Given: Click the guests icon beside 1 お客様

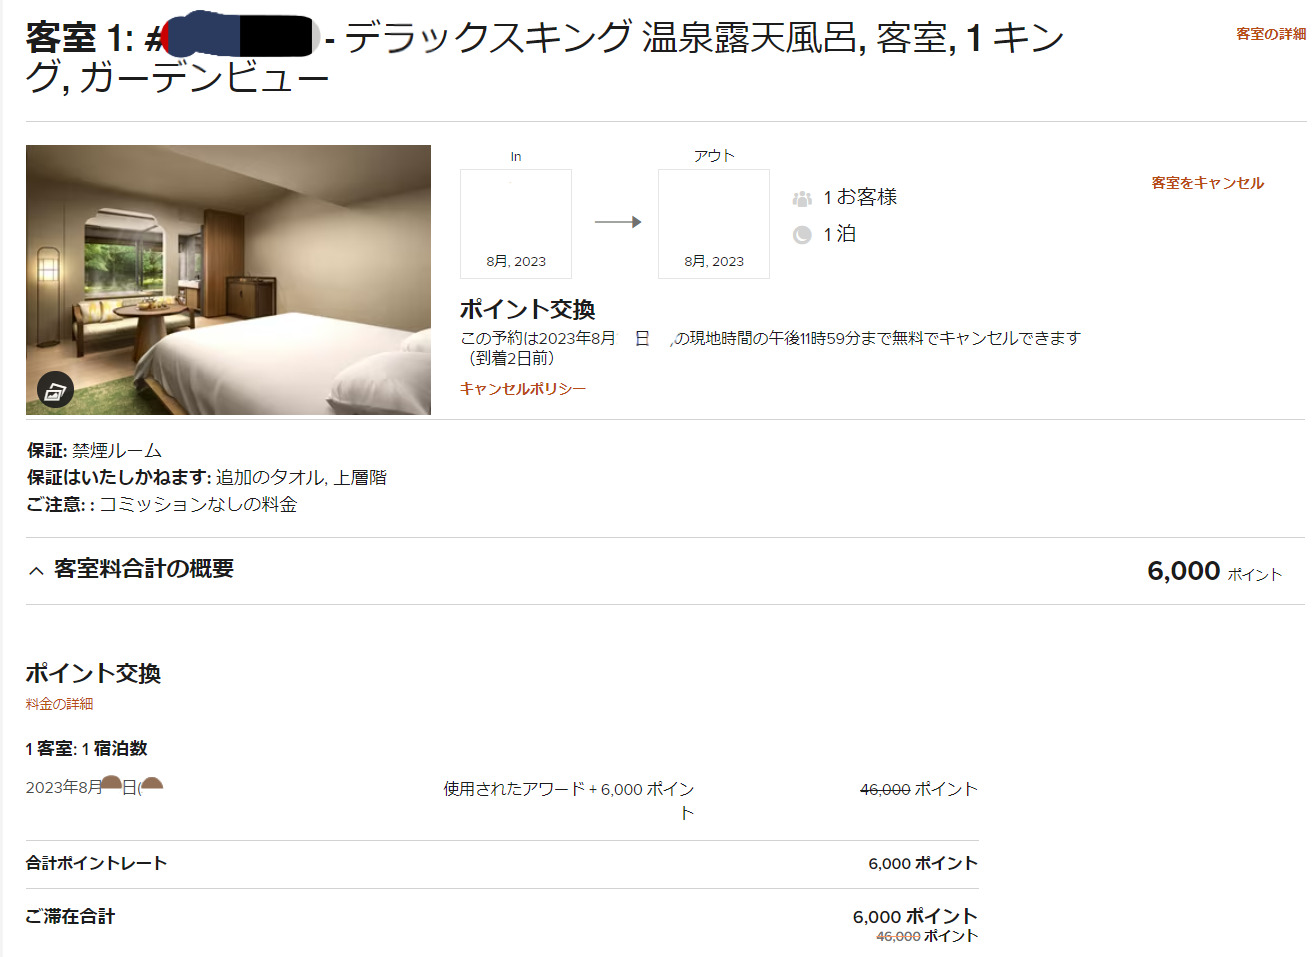Looking at the screenshot, I should pyautogui.click(x=802, y=198).
